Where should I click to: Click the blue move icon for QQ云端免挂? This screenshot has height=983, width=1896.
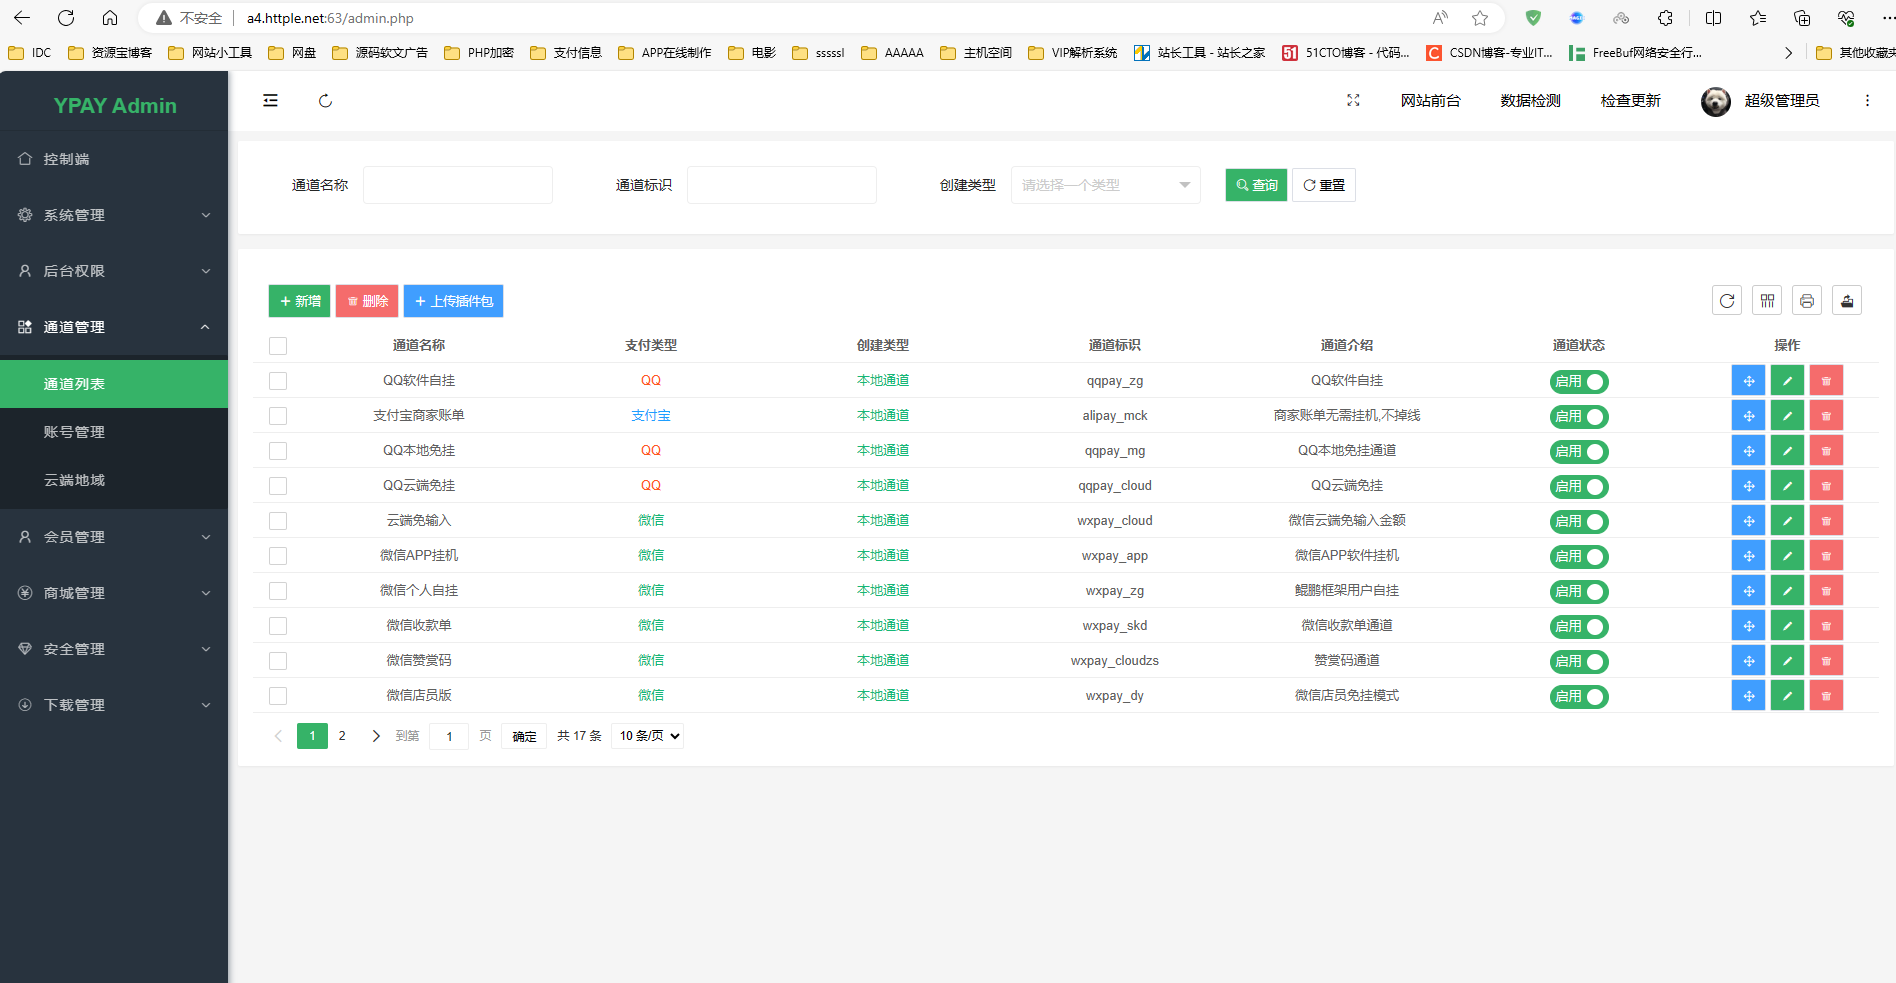1748,486
